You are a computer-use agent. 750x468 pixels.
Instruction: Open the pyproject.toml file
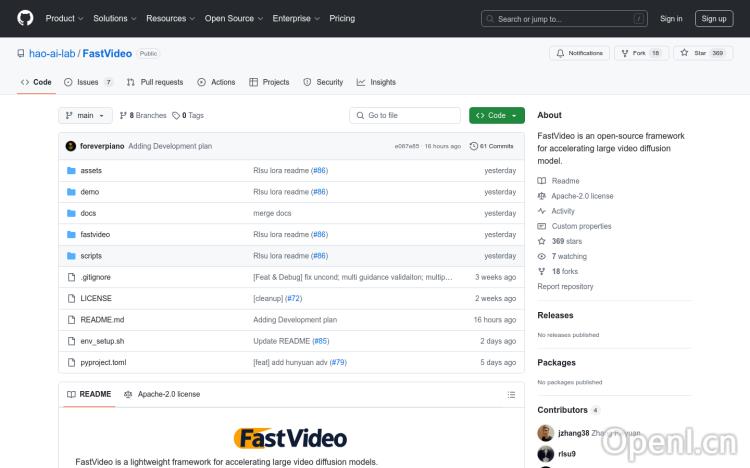tap(103, 362)
